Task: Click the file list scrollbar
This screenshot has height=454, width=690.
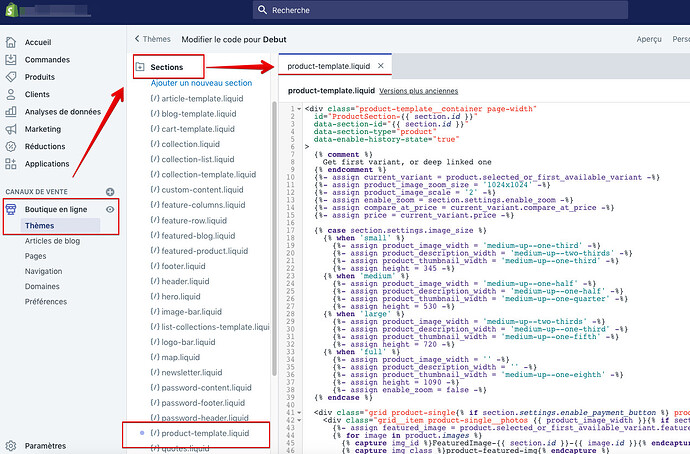Action: 274,238
